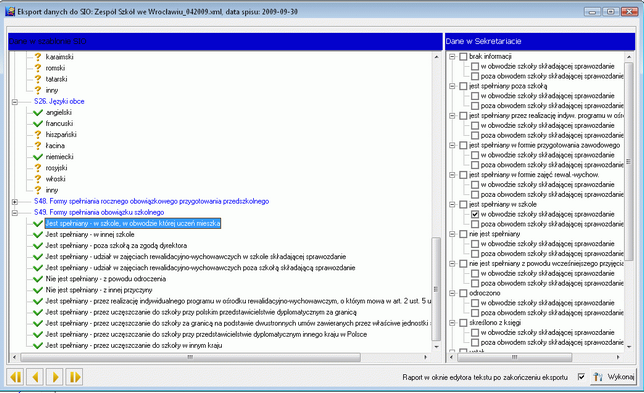Click the green checkmark icon beside angielski
Screen dimensions: 644x393
(38, 112)
